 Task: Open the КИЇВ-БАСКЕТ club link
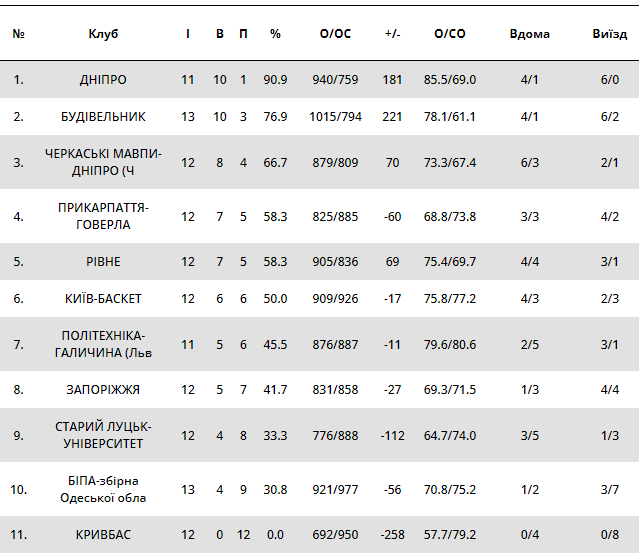tap(103, 299)
